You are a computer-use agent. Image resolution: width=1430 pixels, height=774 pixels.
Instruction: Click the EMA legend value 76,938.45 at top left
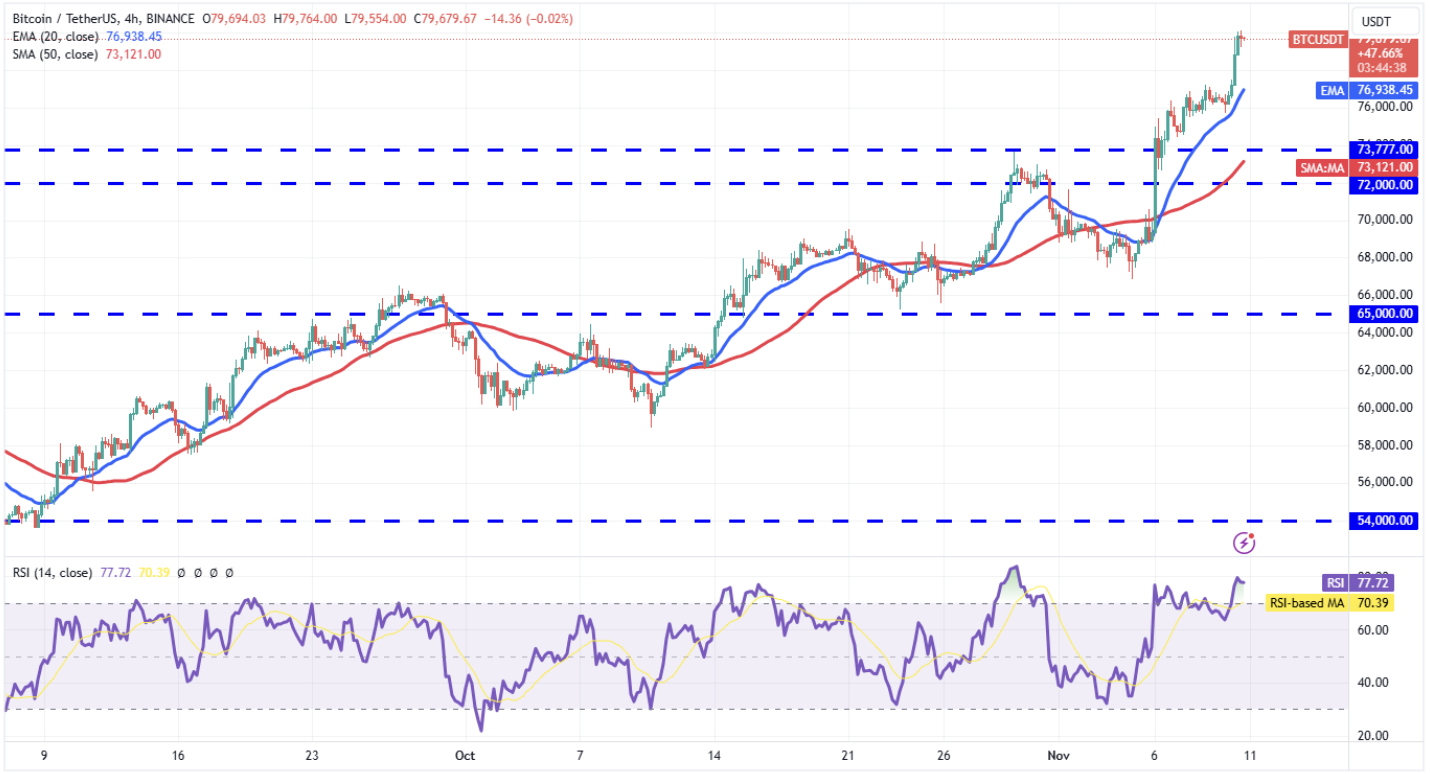[x=133, y=37]
